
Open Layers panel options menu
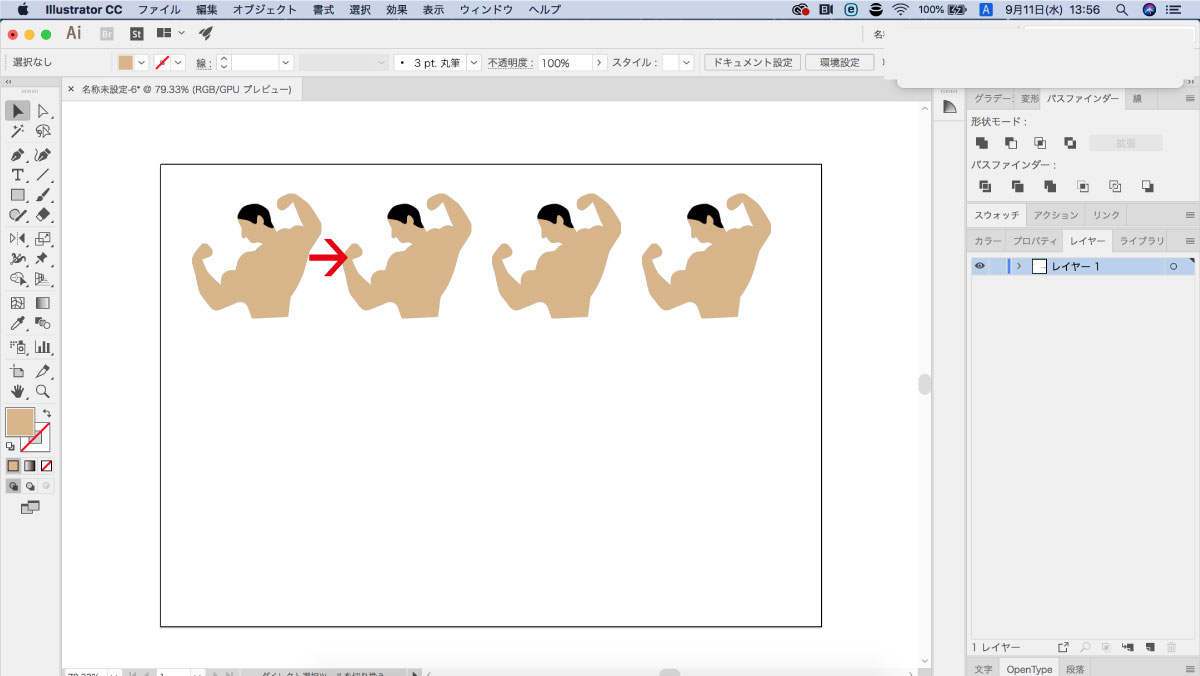pos(1190,241)
